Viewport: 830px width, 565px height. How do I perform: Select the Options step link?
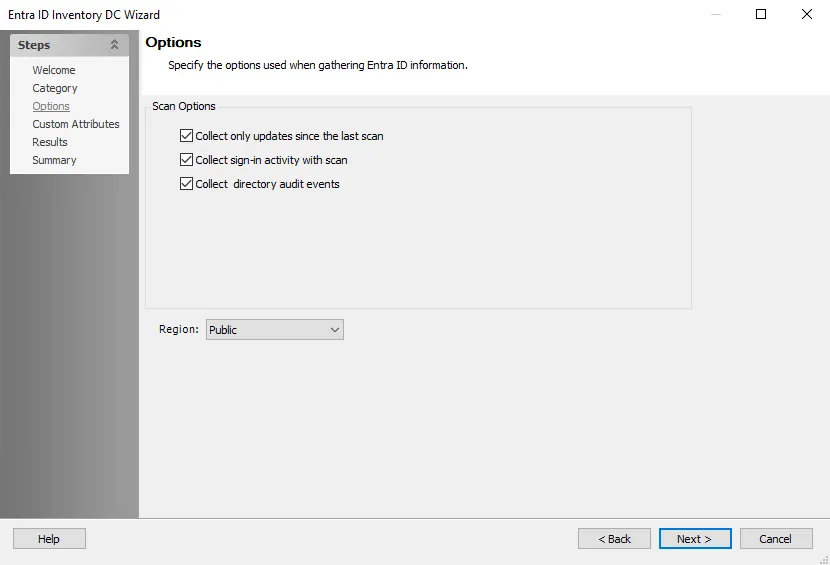(51, 106)
